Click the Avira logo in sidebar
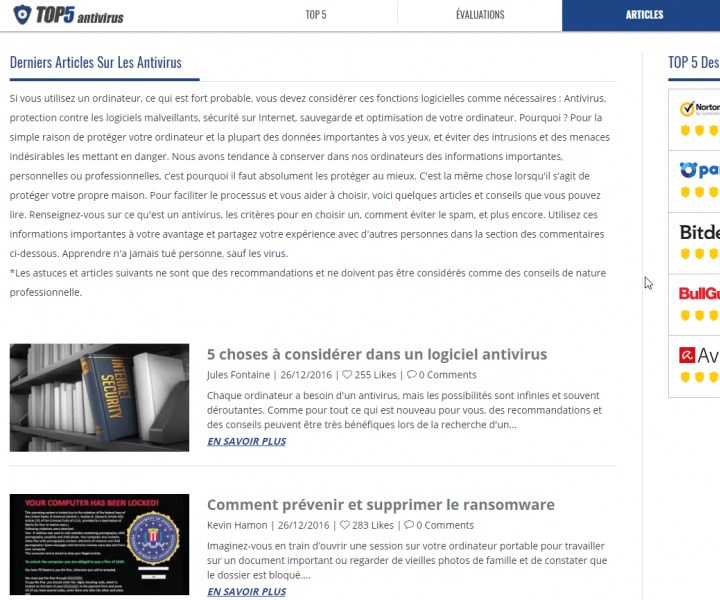Screen dimensions: 720x600 [x=698, y=355]
